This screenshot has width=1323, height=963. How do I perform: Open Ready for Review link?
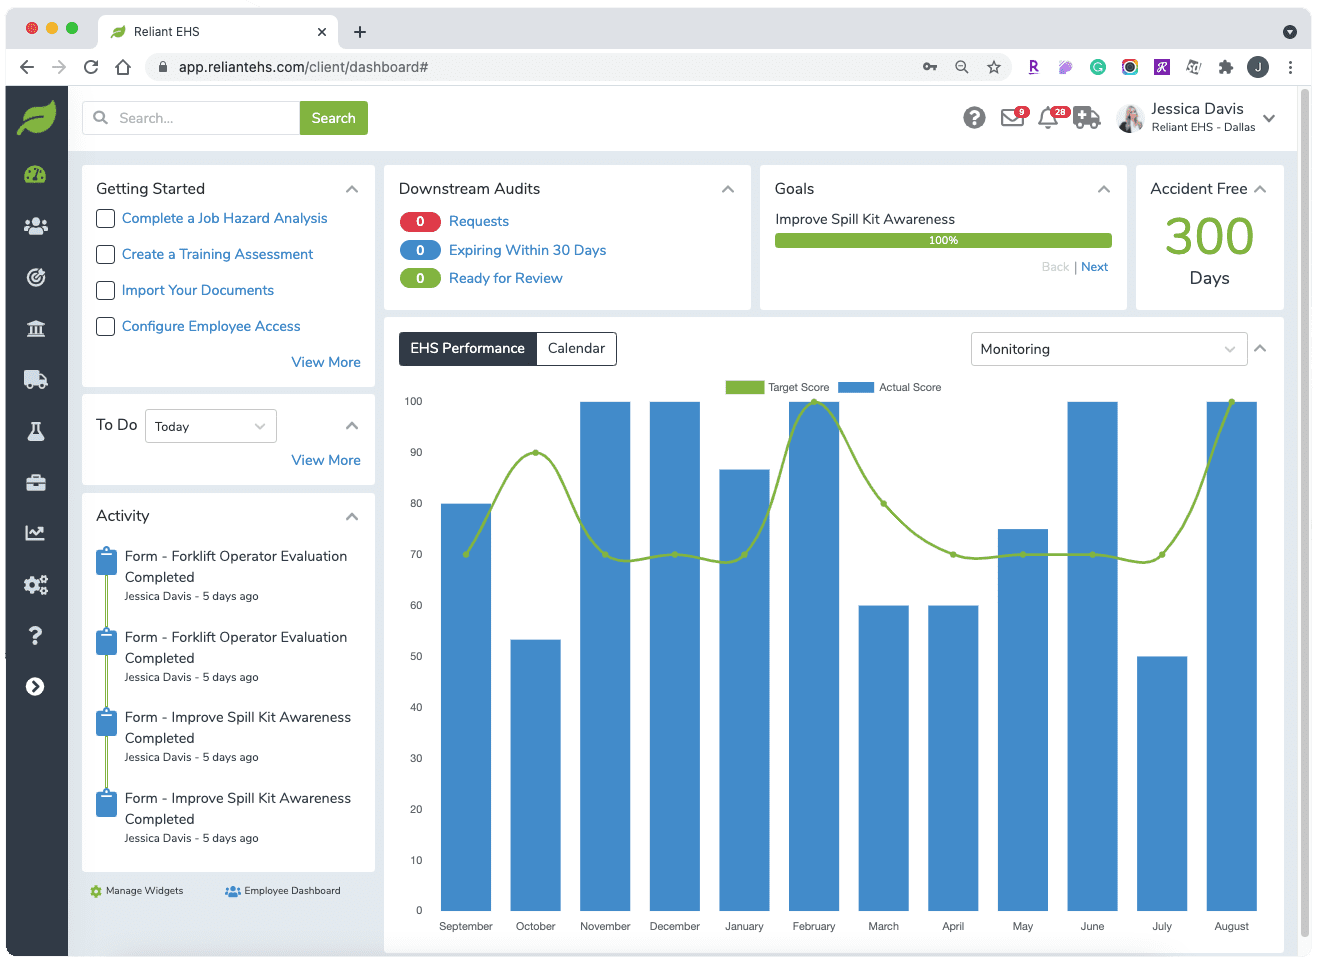pyautogui.click(x=505, y=278)
